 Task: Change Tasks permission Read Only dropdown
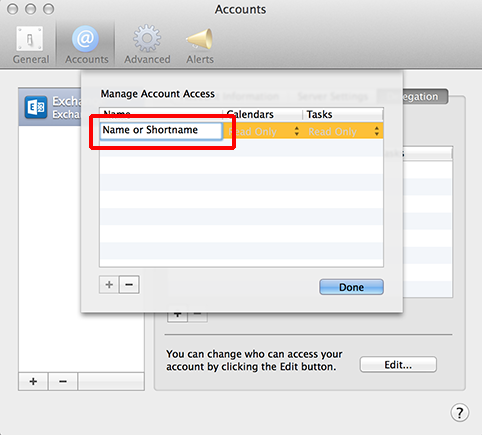[x=343, y=131]
